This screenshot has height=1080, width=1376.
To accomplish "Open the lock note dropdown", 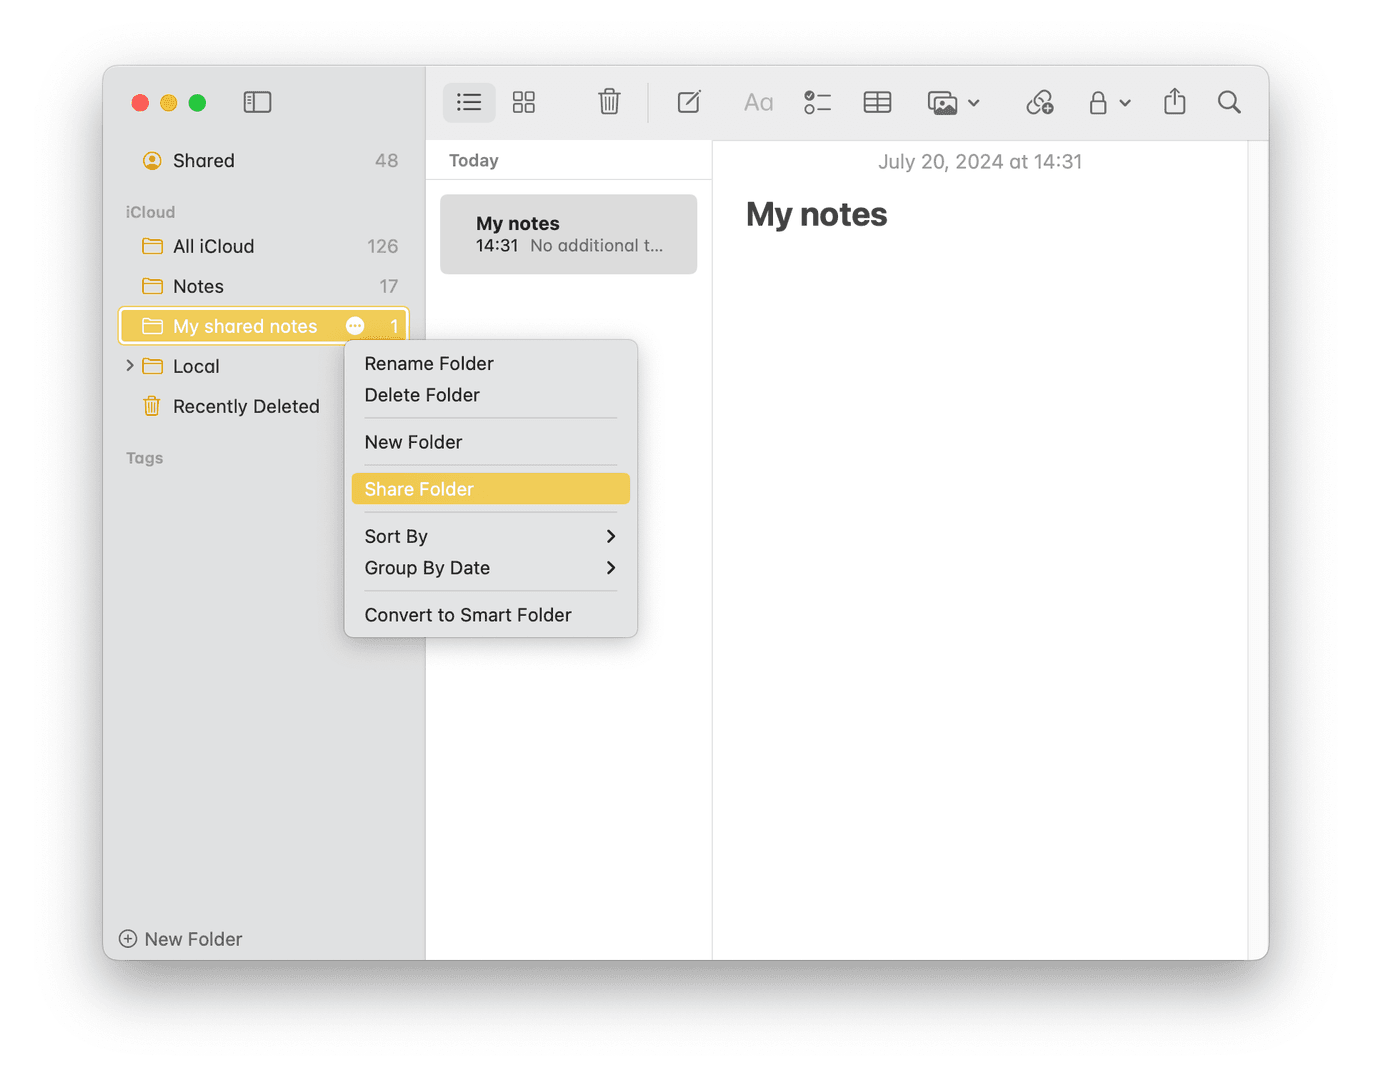I will 1109,102.
